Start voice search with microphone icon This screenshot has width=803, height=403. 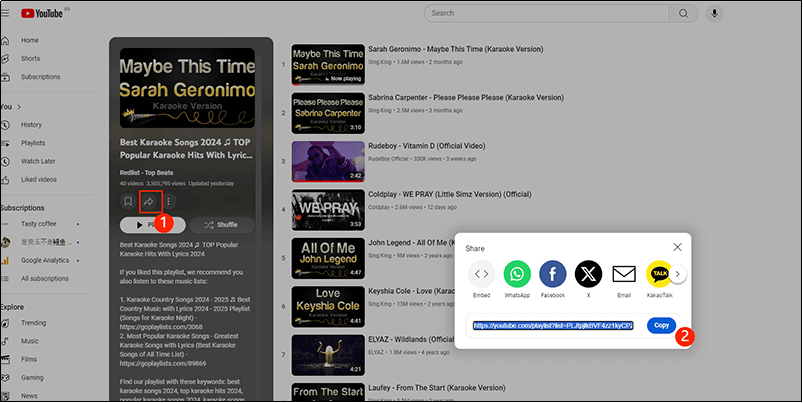pos(714,13)
